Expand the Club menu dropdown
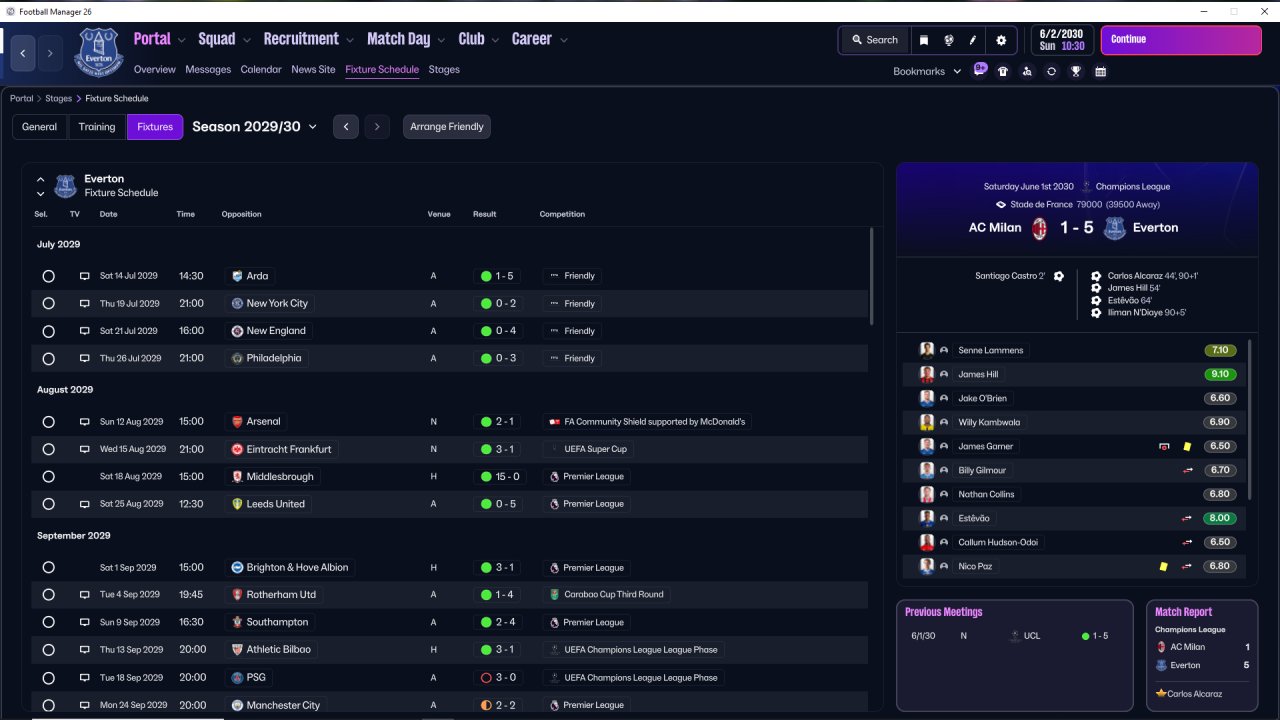 coord(495,41)
